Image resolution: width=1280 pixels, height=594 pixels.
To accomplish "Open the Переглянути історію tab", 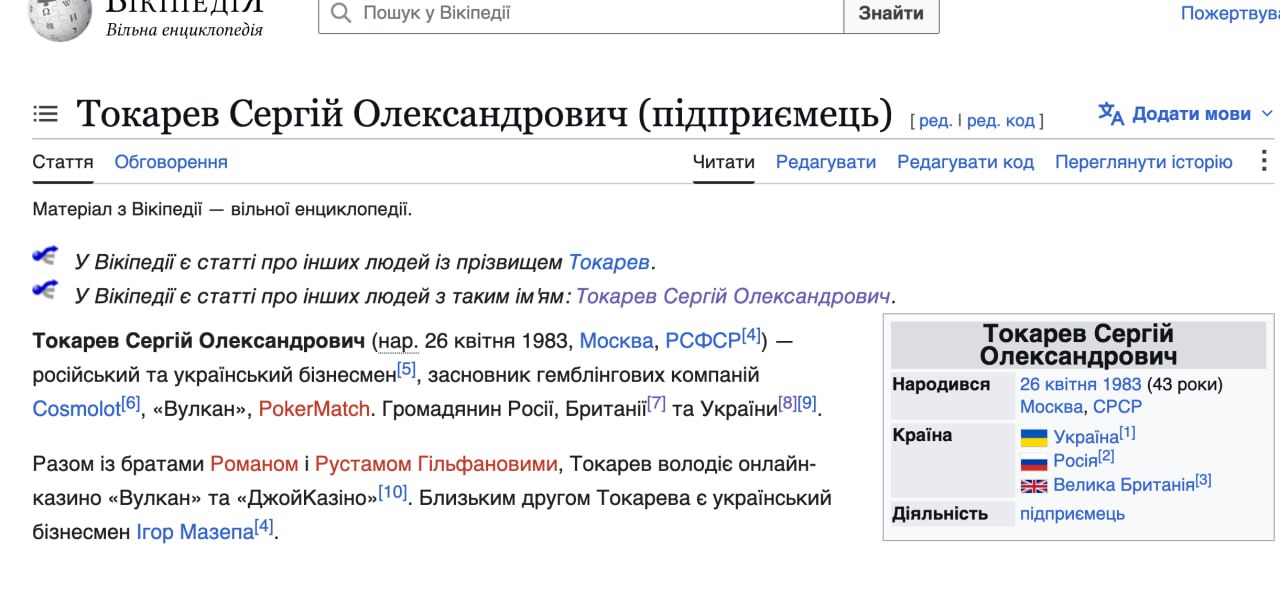I will tap(1143, 162).
